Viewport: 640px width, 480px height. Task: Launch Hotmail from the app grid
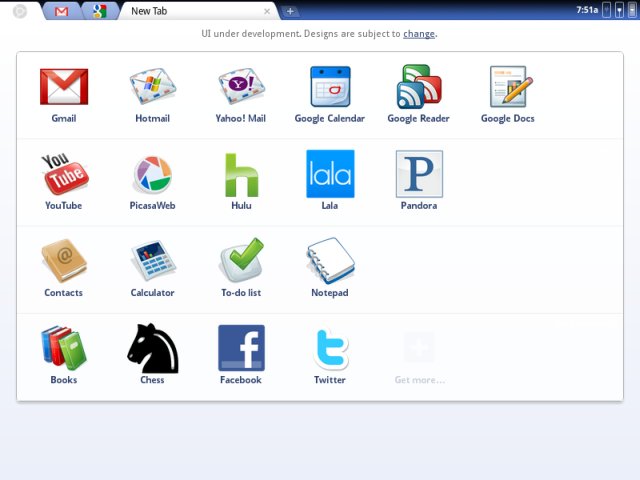point(152,88)
